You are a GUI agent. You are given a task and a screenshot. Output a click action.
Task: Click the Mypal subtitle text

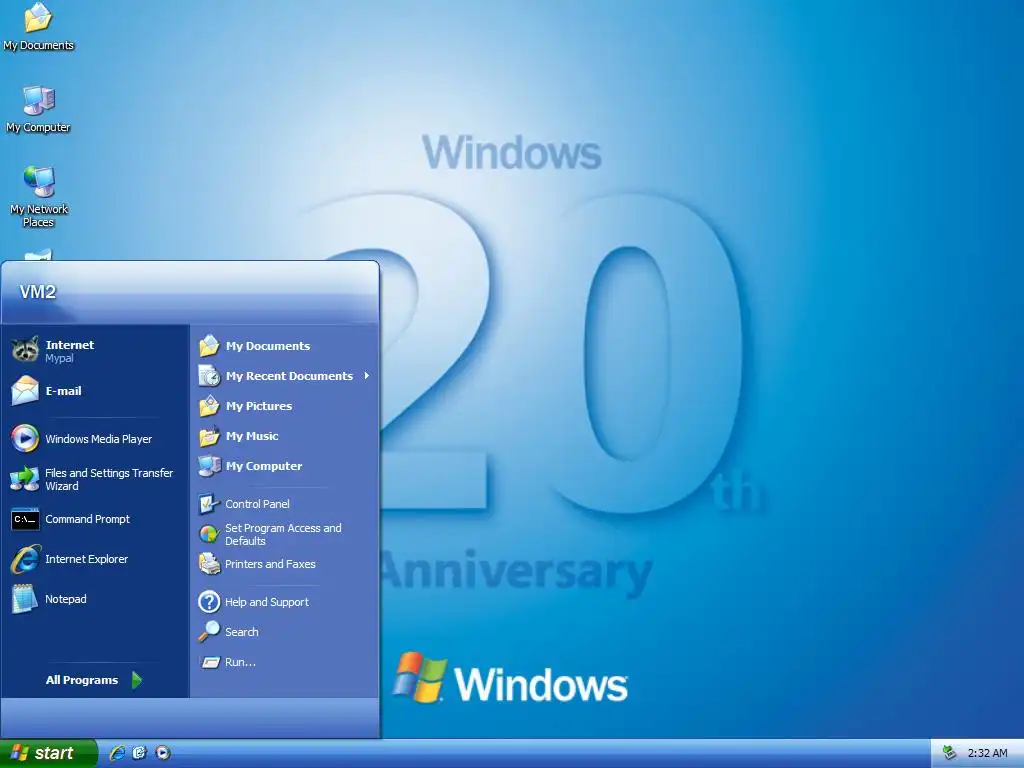59,358
